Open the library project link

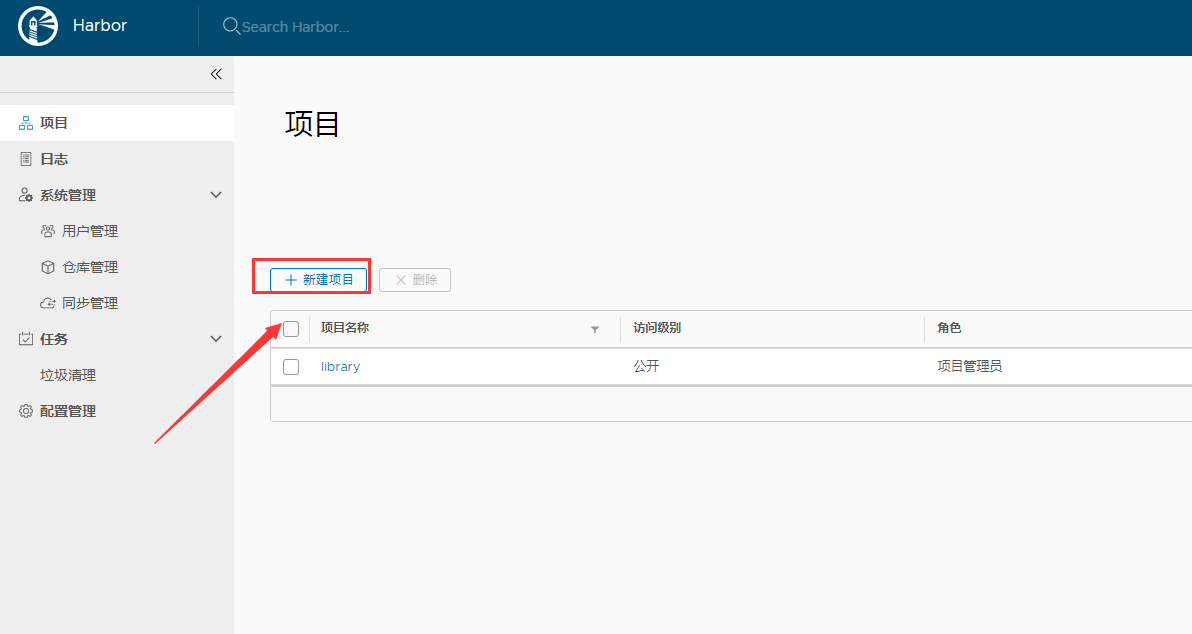click(x=340, y=366)
